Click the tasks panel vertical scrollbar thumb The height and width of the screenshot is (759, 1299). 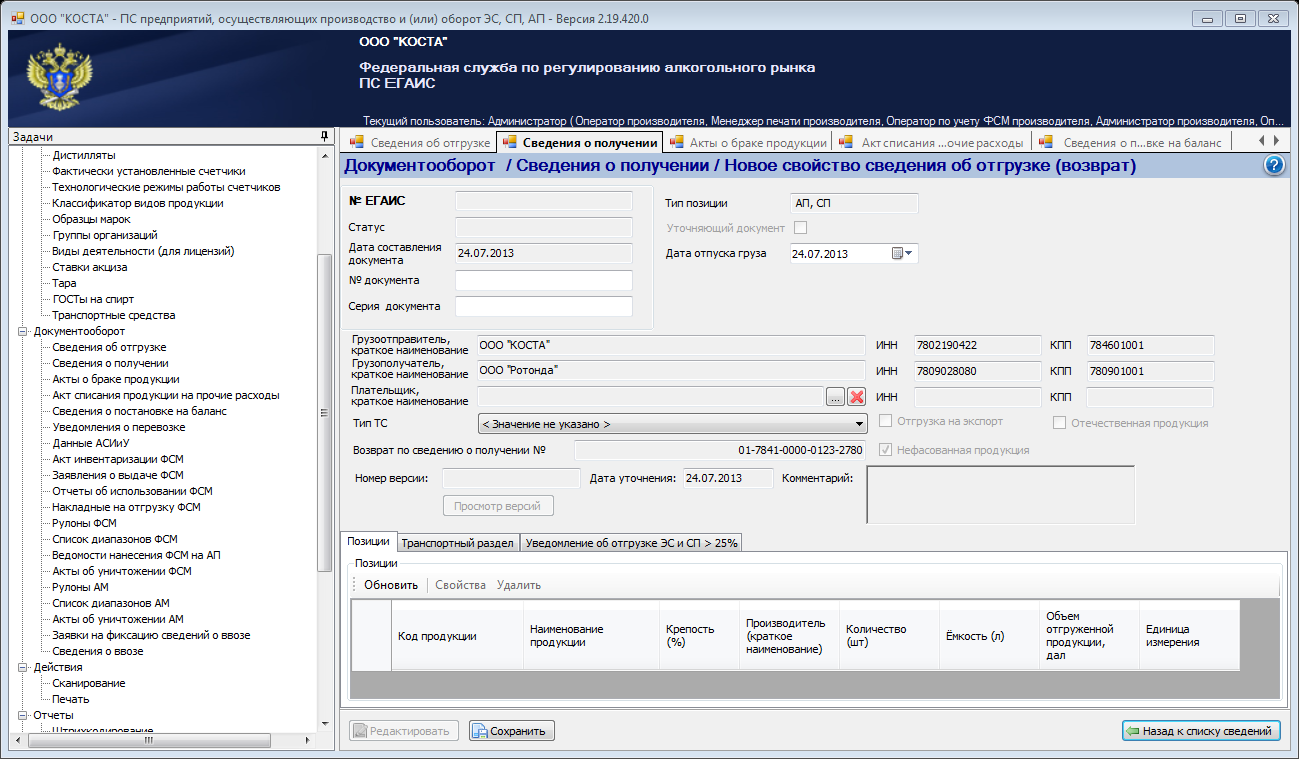click(324, 413)
